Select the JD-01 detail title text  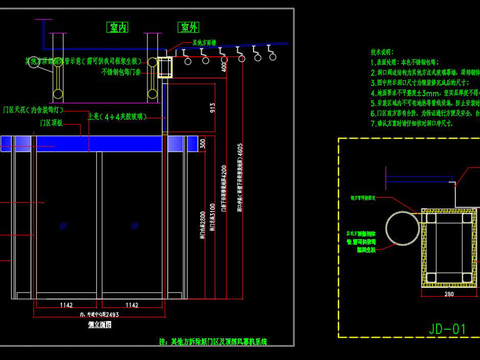[447, 329]
